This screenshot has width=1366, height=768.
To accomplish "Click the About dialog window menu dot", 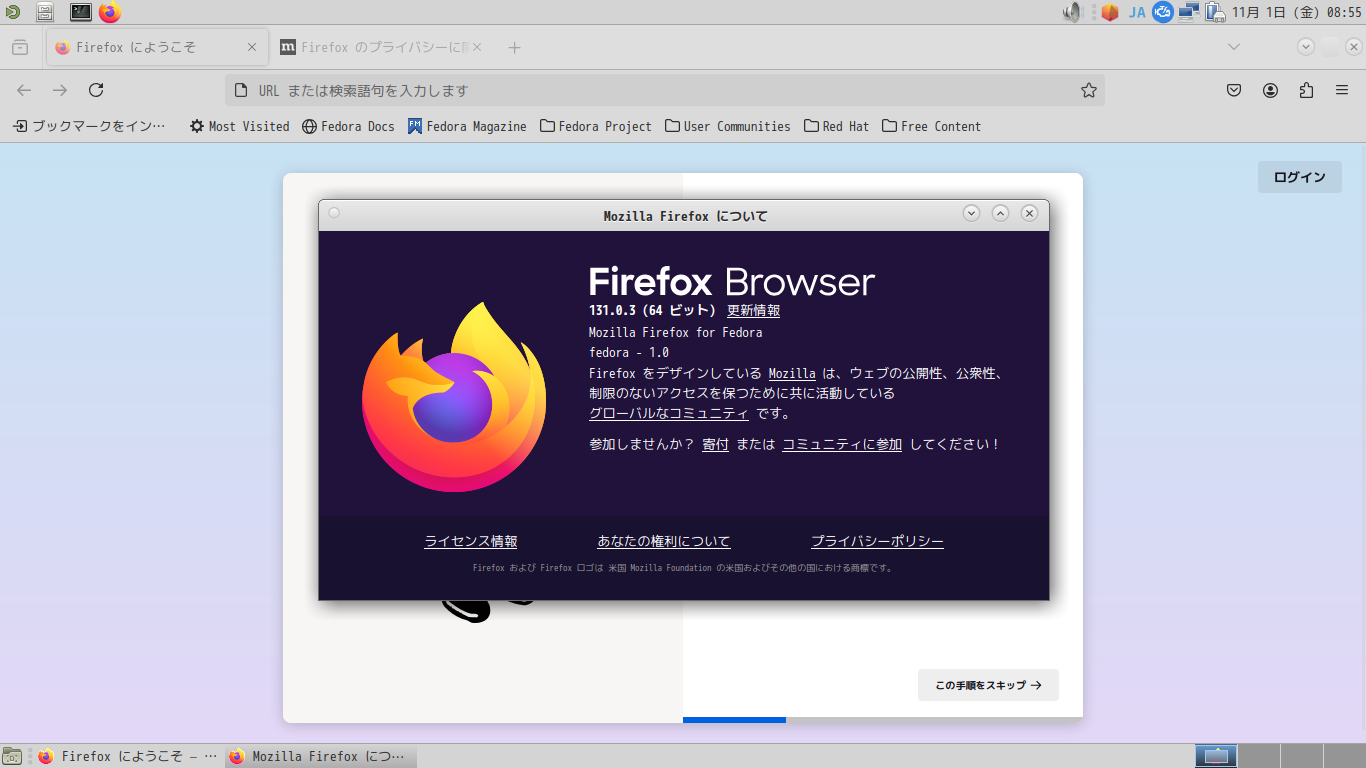I will pyautogui.click(x=334, y=212).
